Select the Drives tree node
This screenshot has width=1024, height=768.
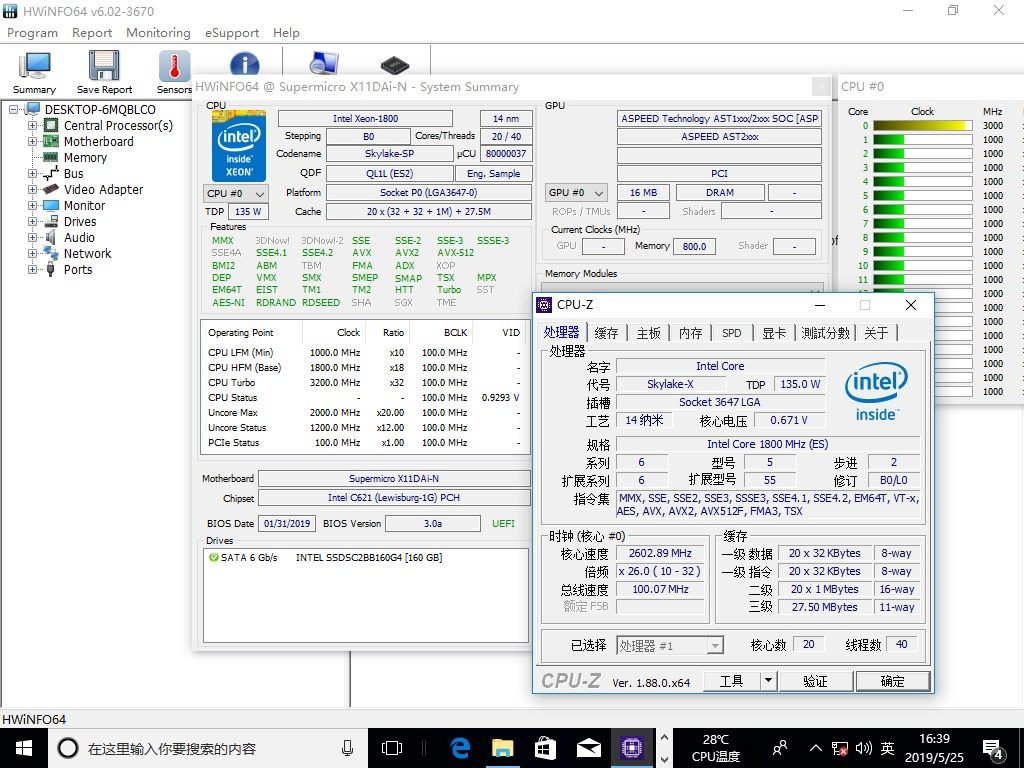(x=80, y=221)
